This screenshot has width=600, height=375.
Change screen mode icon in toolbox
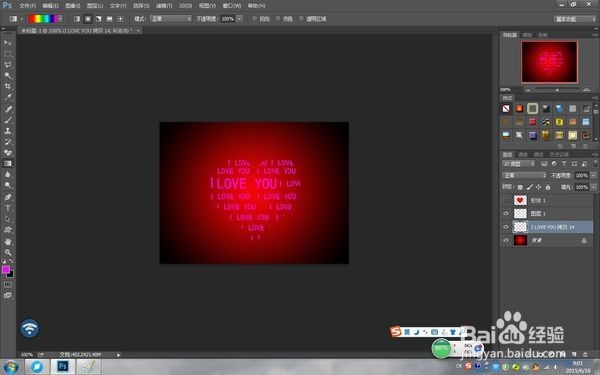pyautogui.click(x=8, y=295)
